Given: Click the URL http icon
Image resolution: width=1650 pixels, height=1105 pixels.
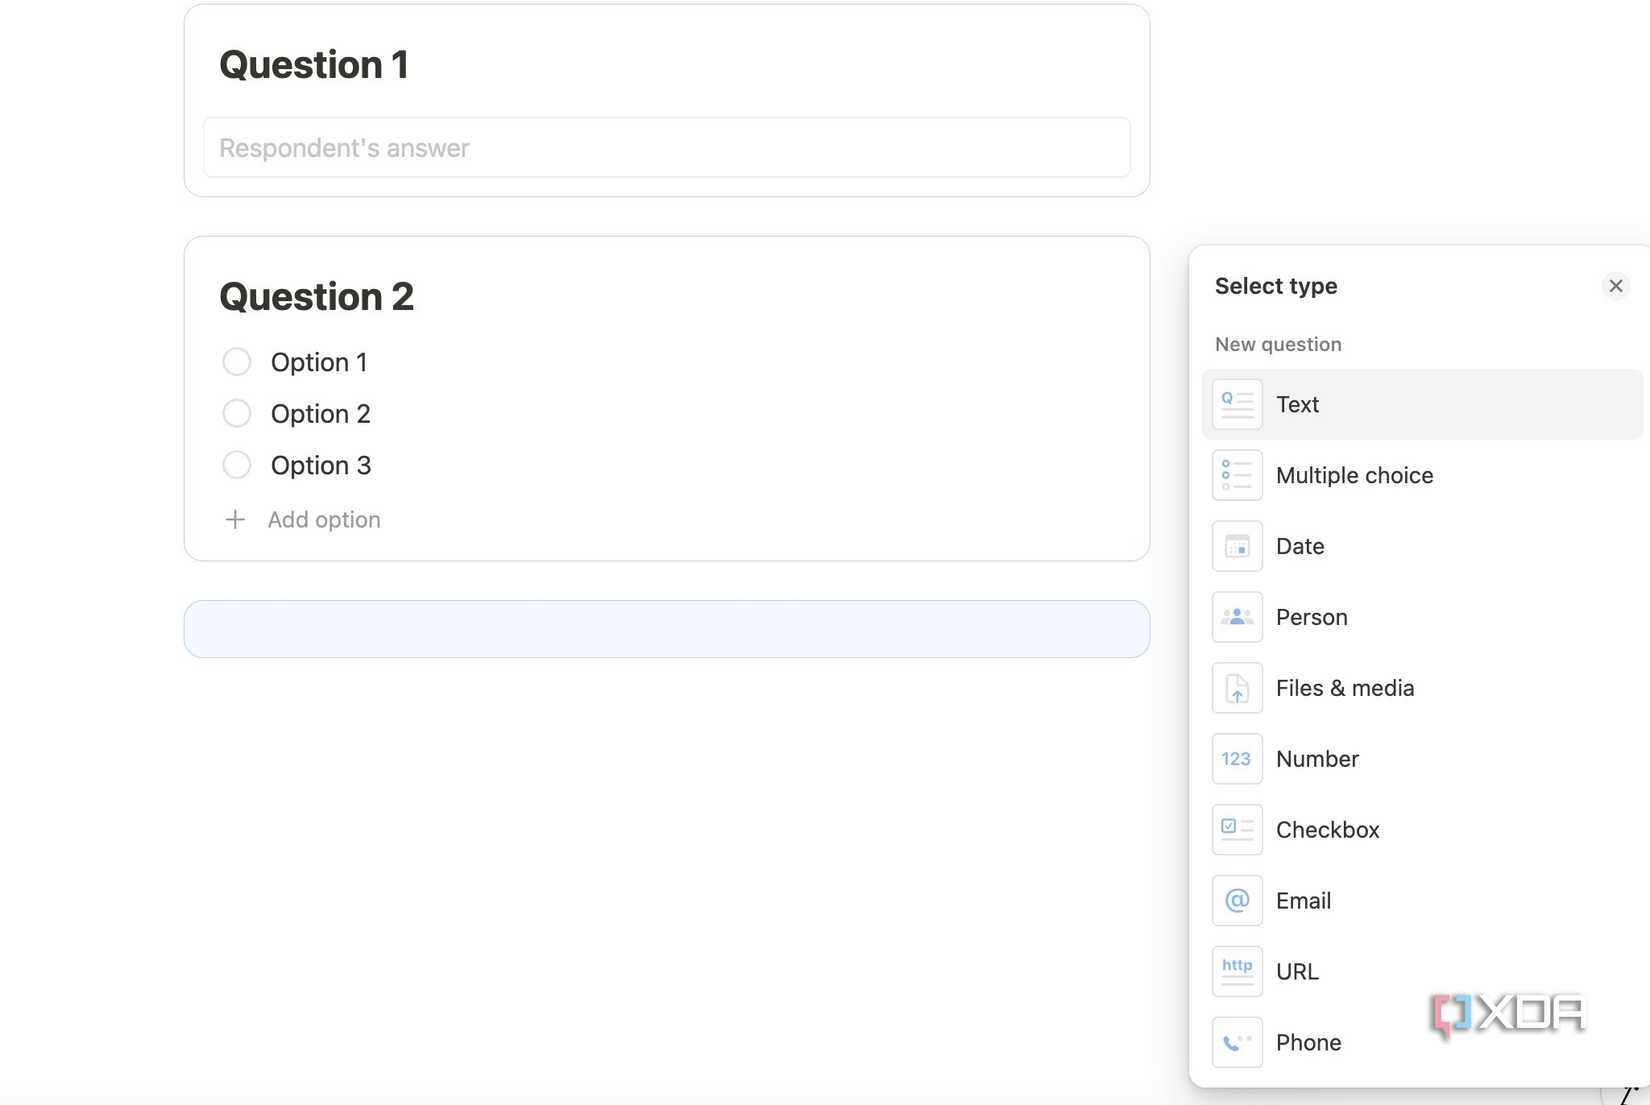Looking at the screenshot, I should tap(1237, 971).
